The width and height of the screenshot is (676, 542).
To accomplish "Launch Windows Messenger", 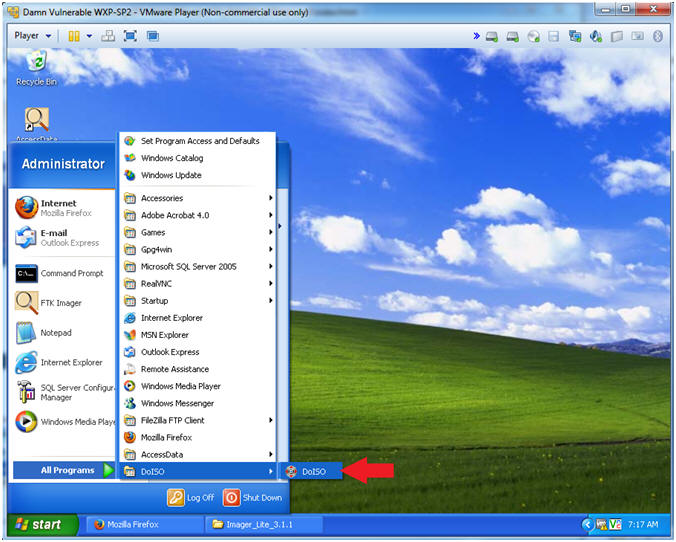I will click(x=197, y=403).
